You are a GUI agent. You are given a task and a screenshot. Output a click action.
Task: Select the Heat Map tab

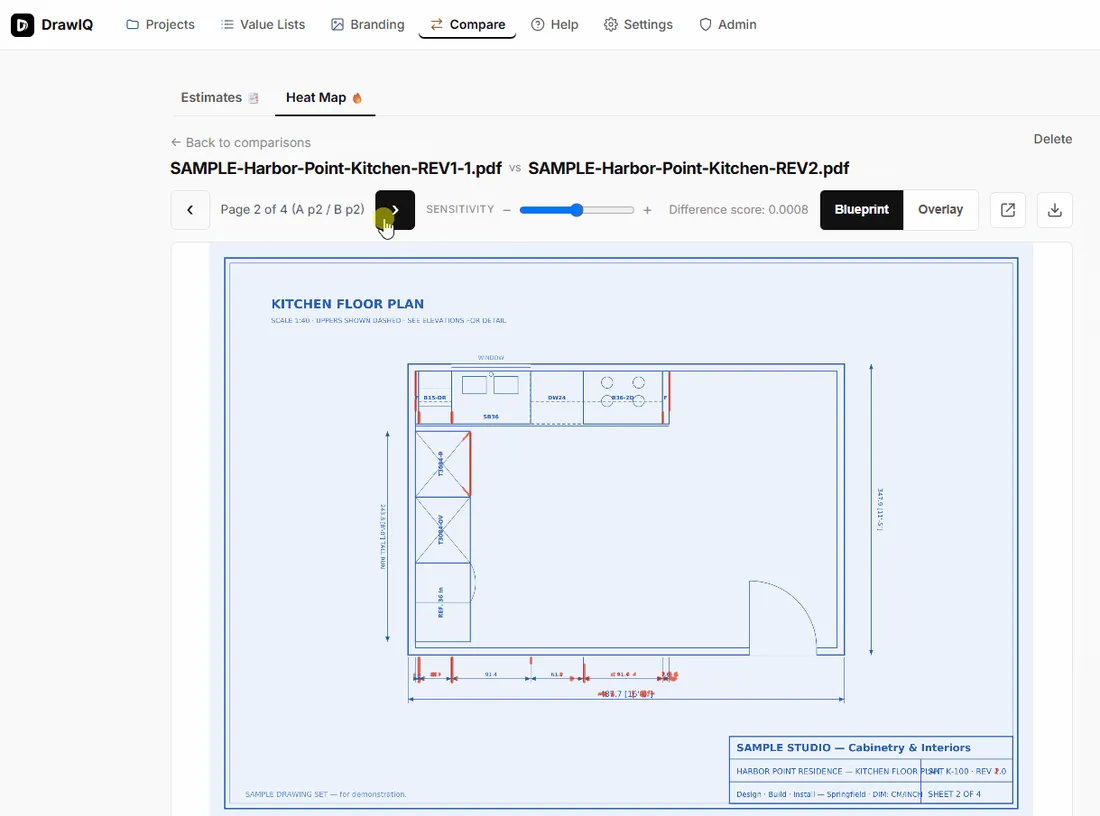click(324, 98)
